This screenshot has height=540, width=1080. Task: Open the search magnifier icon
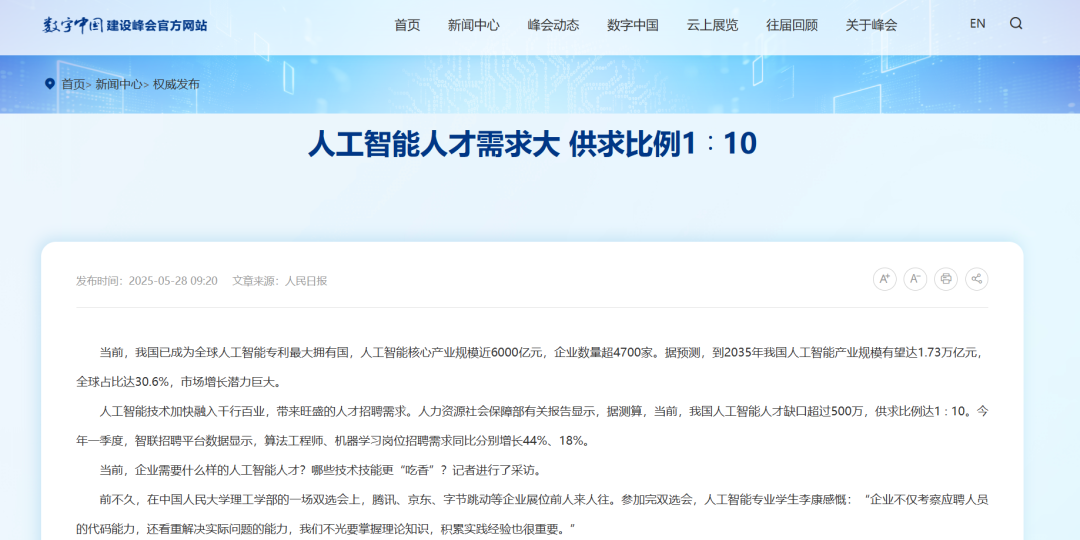(x=1016, y=23)
